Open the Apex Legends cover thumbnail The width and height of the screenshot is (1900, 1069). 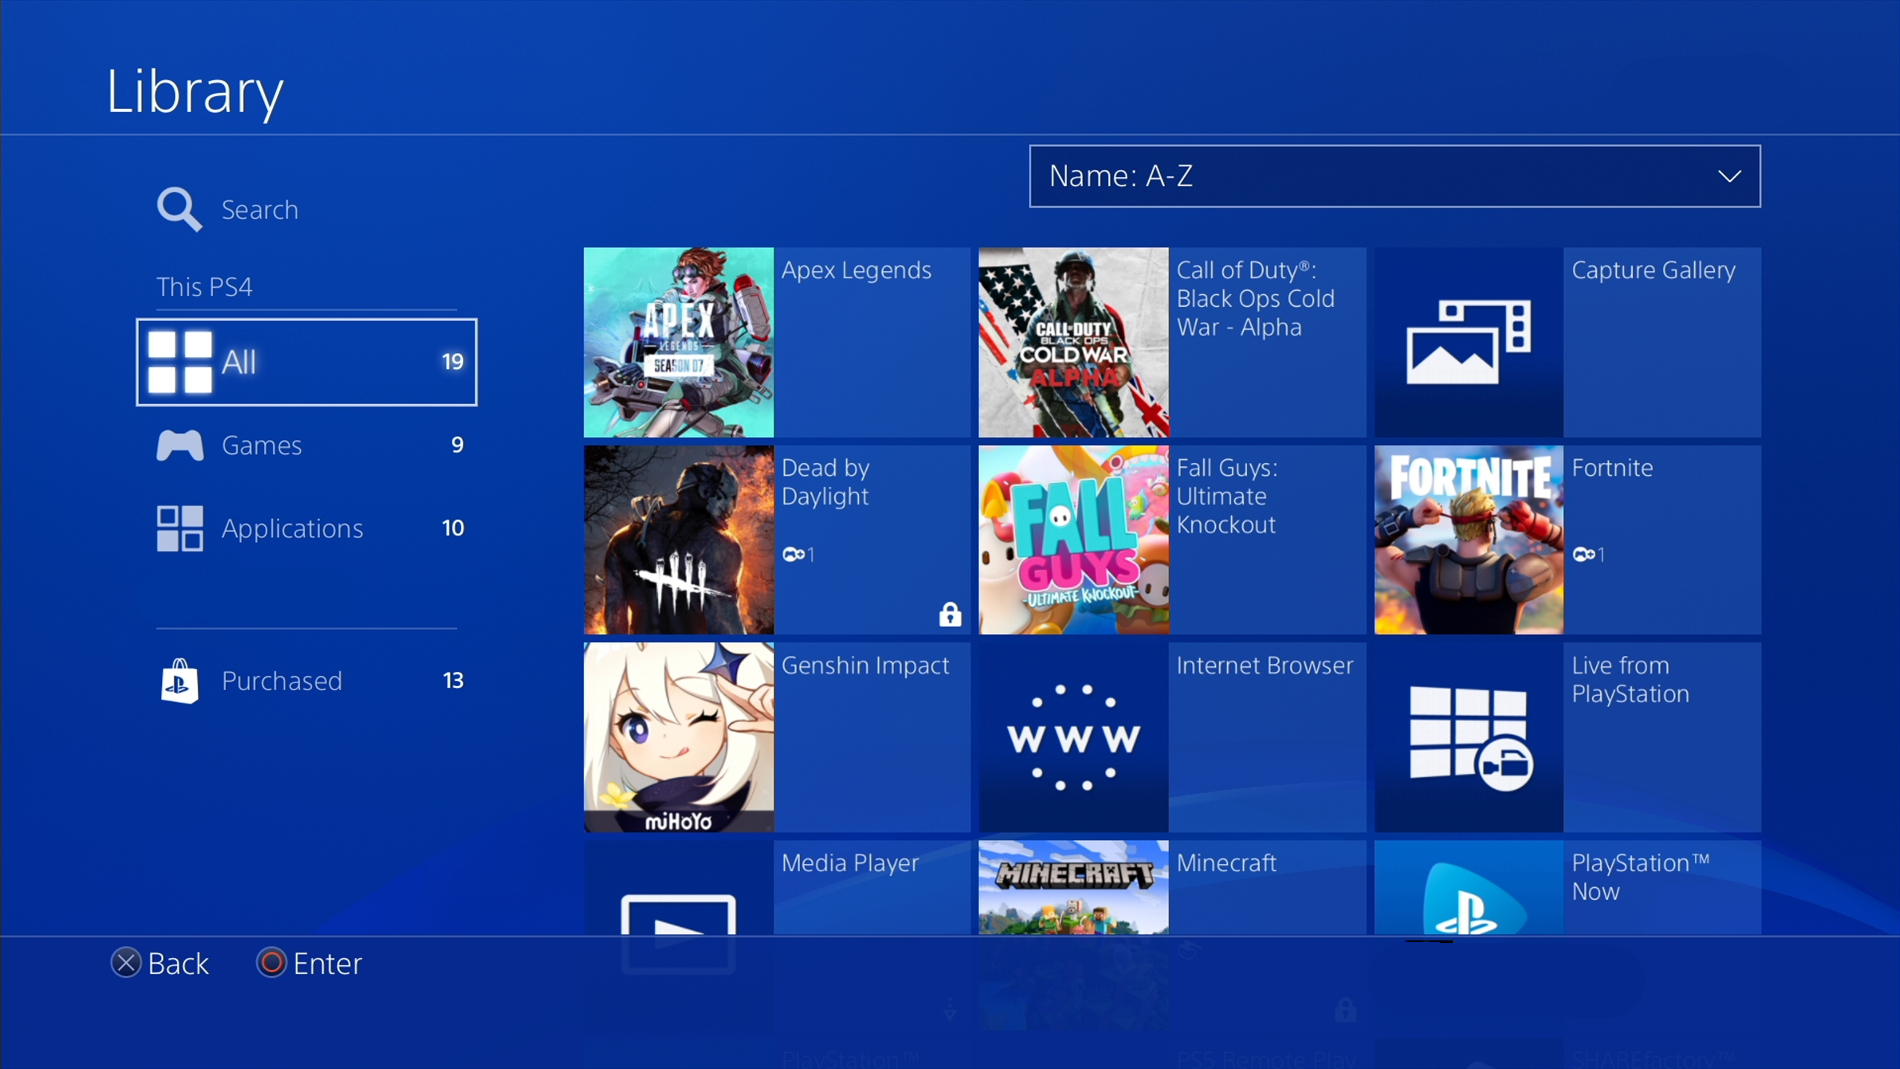[678, 342]
